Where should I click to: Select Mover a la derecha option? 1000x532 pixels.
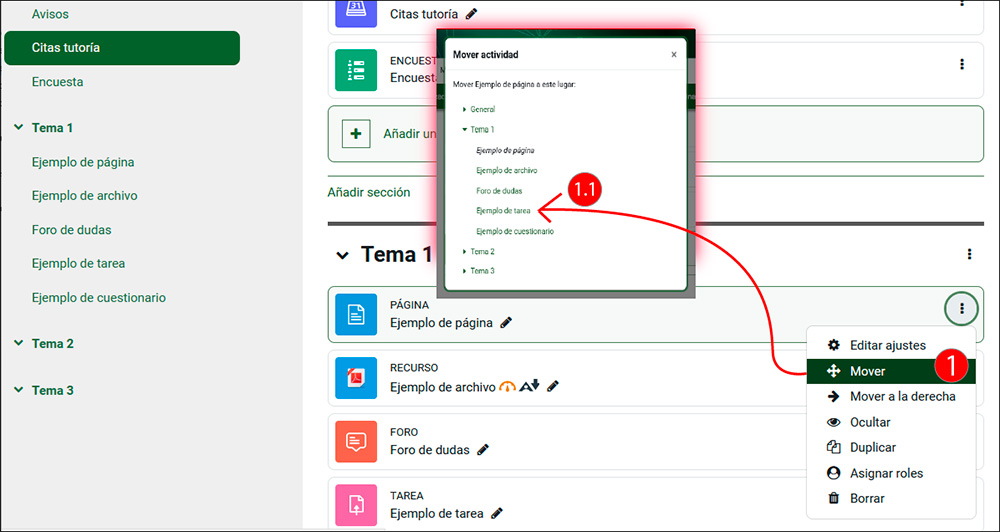coord(891,397)
